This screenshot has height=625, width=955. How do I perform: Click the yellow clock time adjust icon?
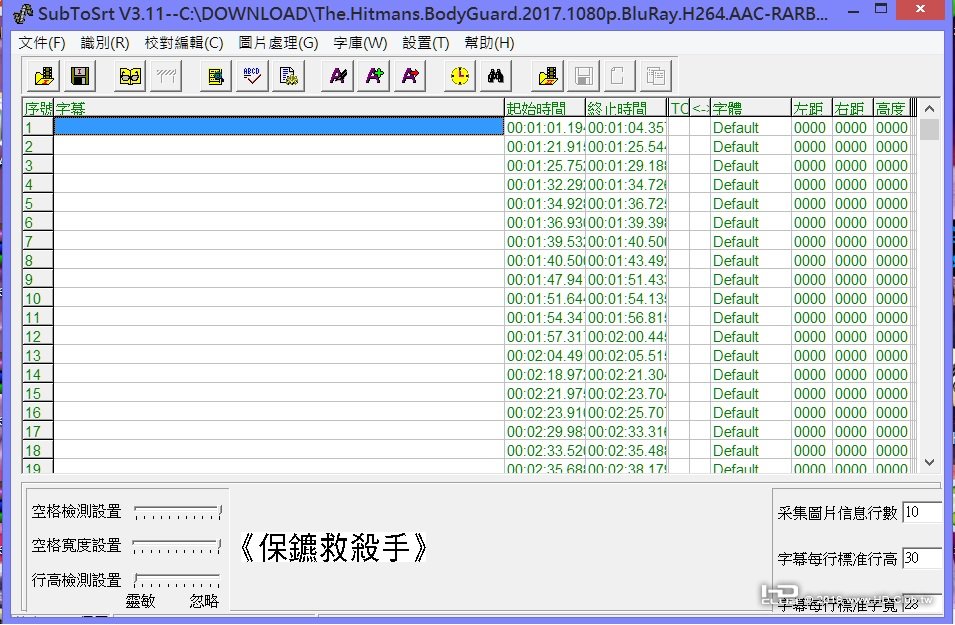click(x=460, y=76)
